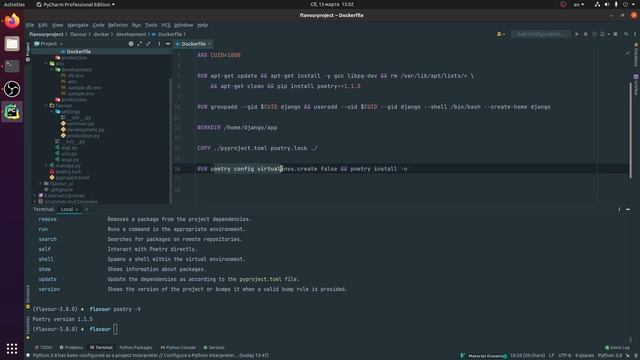Click the Debug button in toolbar
The height and width of the screenshot is (360, 640).
point(586,34)
